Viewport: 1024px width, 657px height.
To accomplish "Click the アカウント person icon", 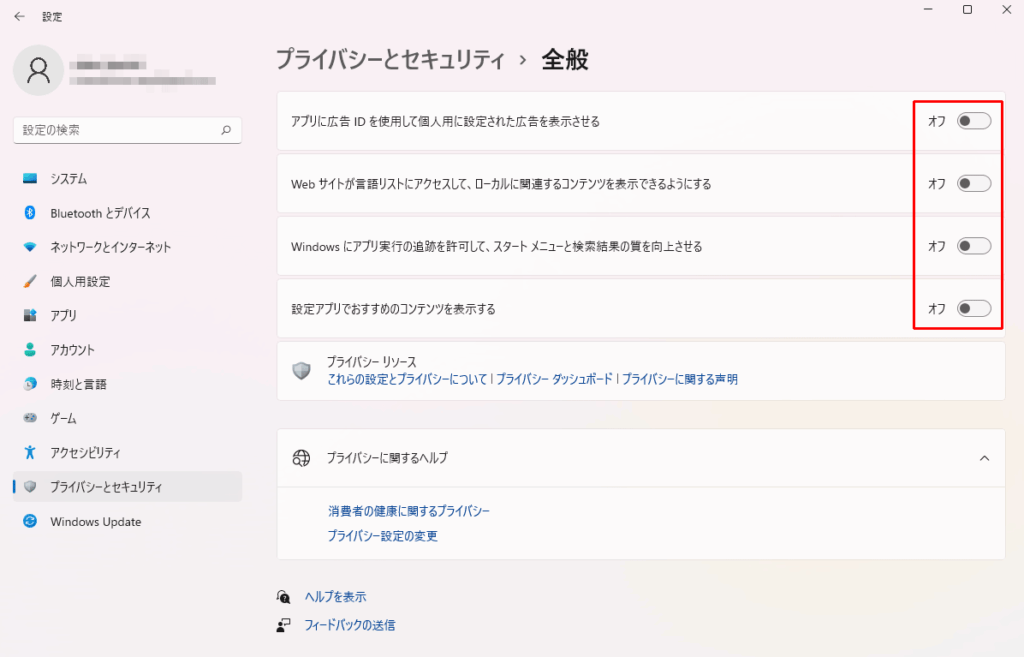I will [x=30, y=349].
